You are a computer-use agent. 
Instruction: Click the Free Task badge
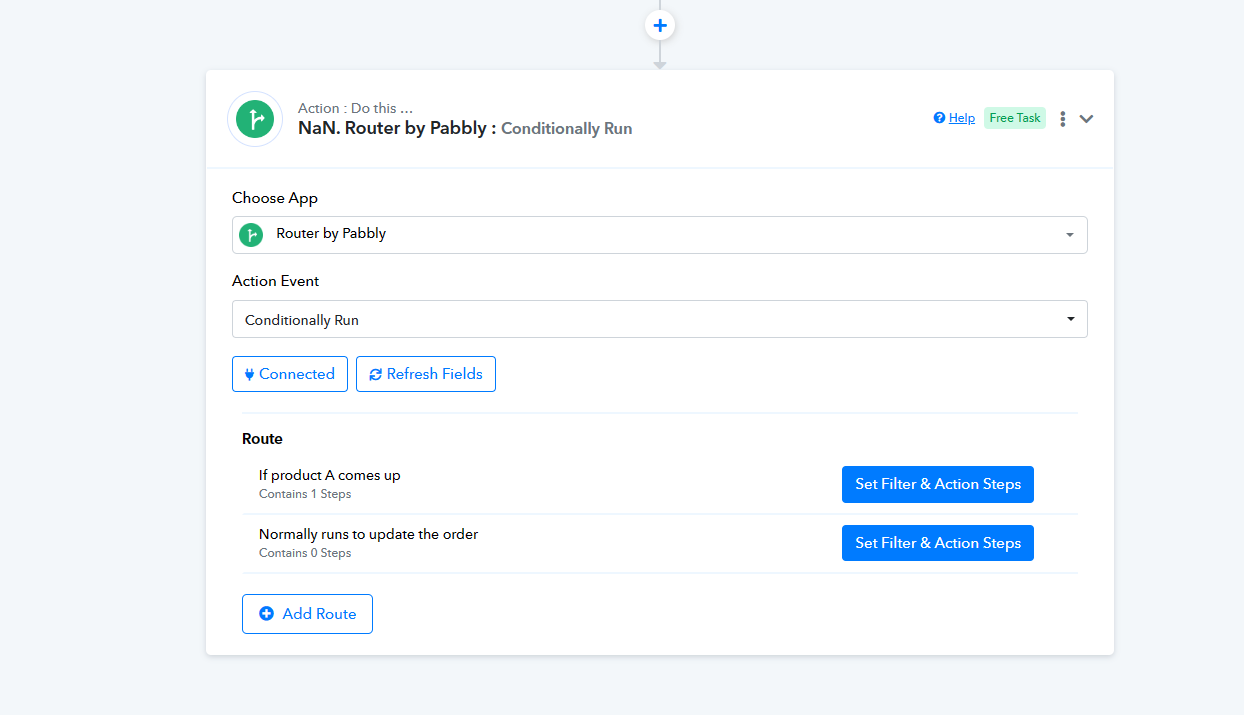[1015, 118]
